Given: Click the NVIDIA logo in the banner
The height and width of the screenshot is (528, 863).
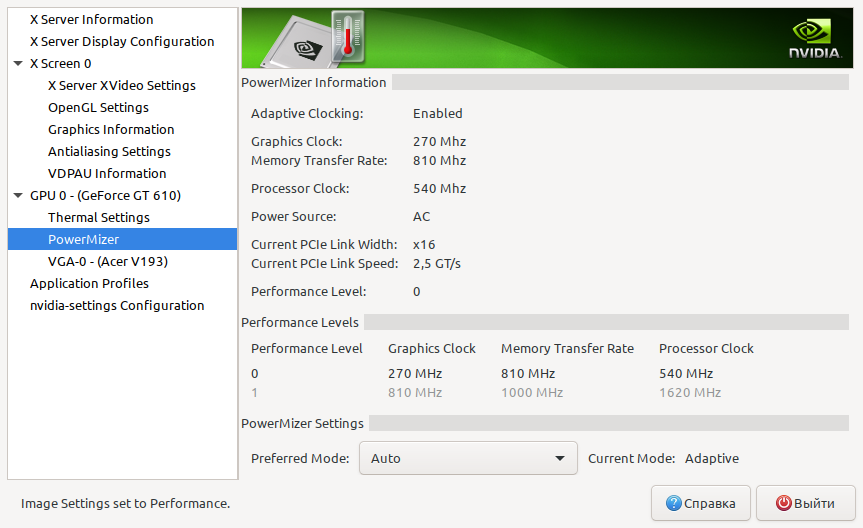Looking at the screenshot, I should [x=815, y=39].
